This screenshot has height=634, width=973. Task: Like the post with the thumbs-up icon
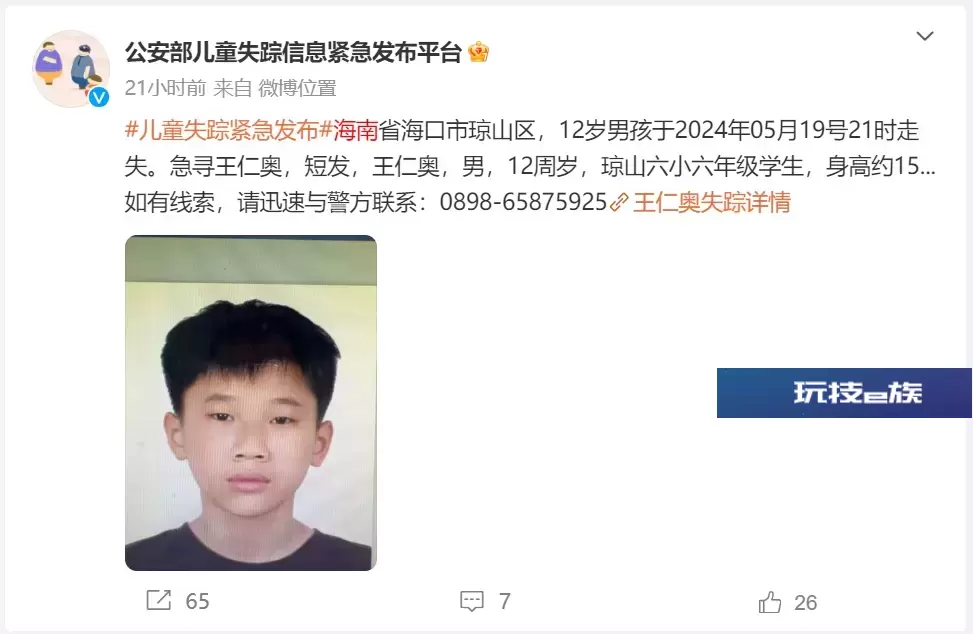769,602
